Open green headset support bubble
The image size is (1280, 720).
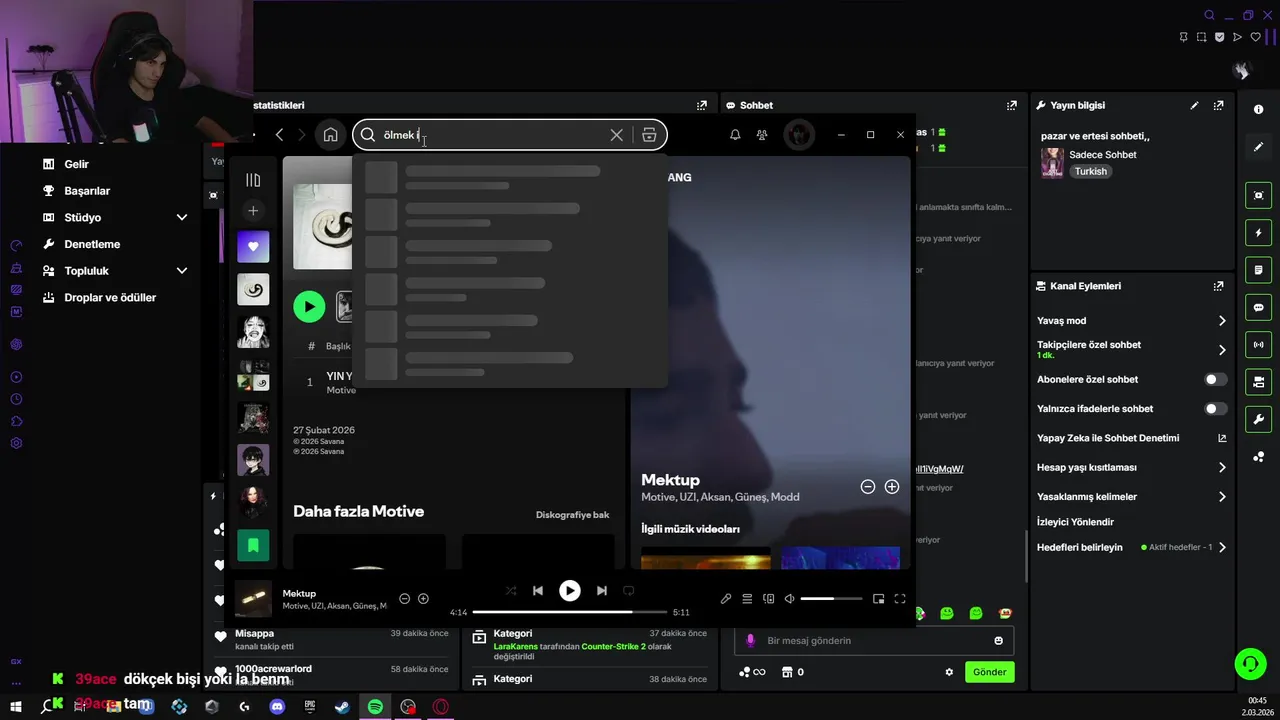[1250, 663]
